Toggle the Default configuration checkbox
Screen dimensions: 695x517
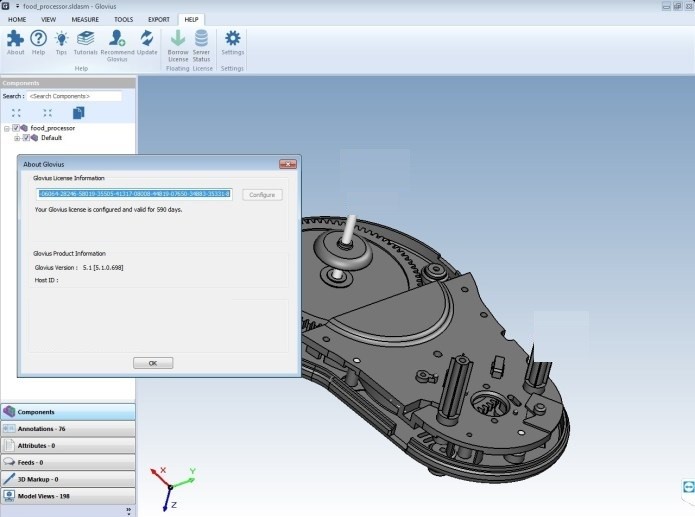tap(26, 138)
